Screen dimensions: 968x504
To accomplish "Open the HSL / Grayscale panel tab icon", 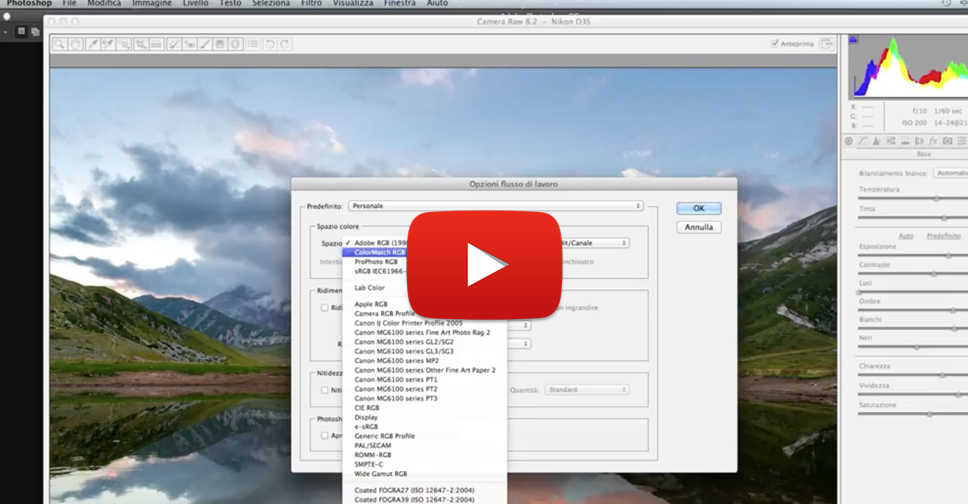I will pos(890,141).
